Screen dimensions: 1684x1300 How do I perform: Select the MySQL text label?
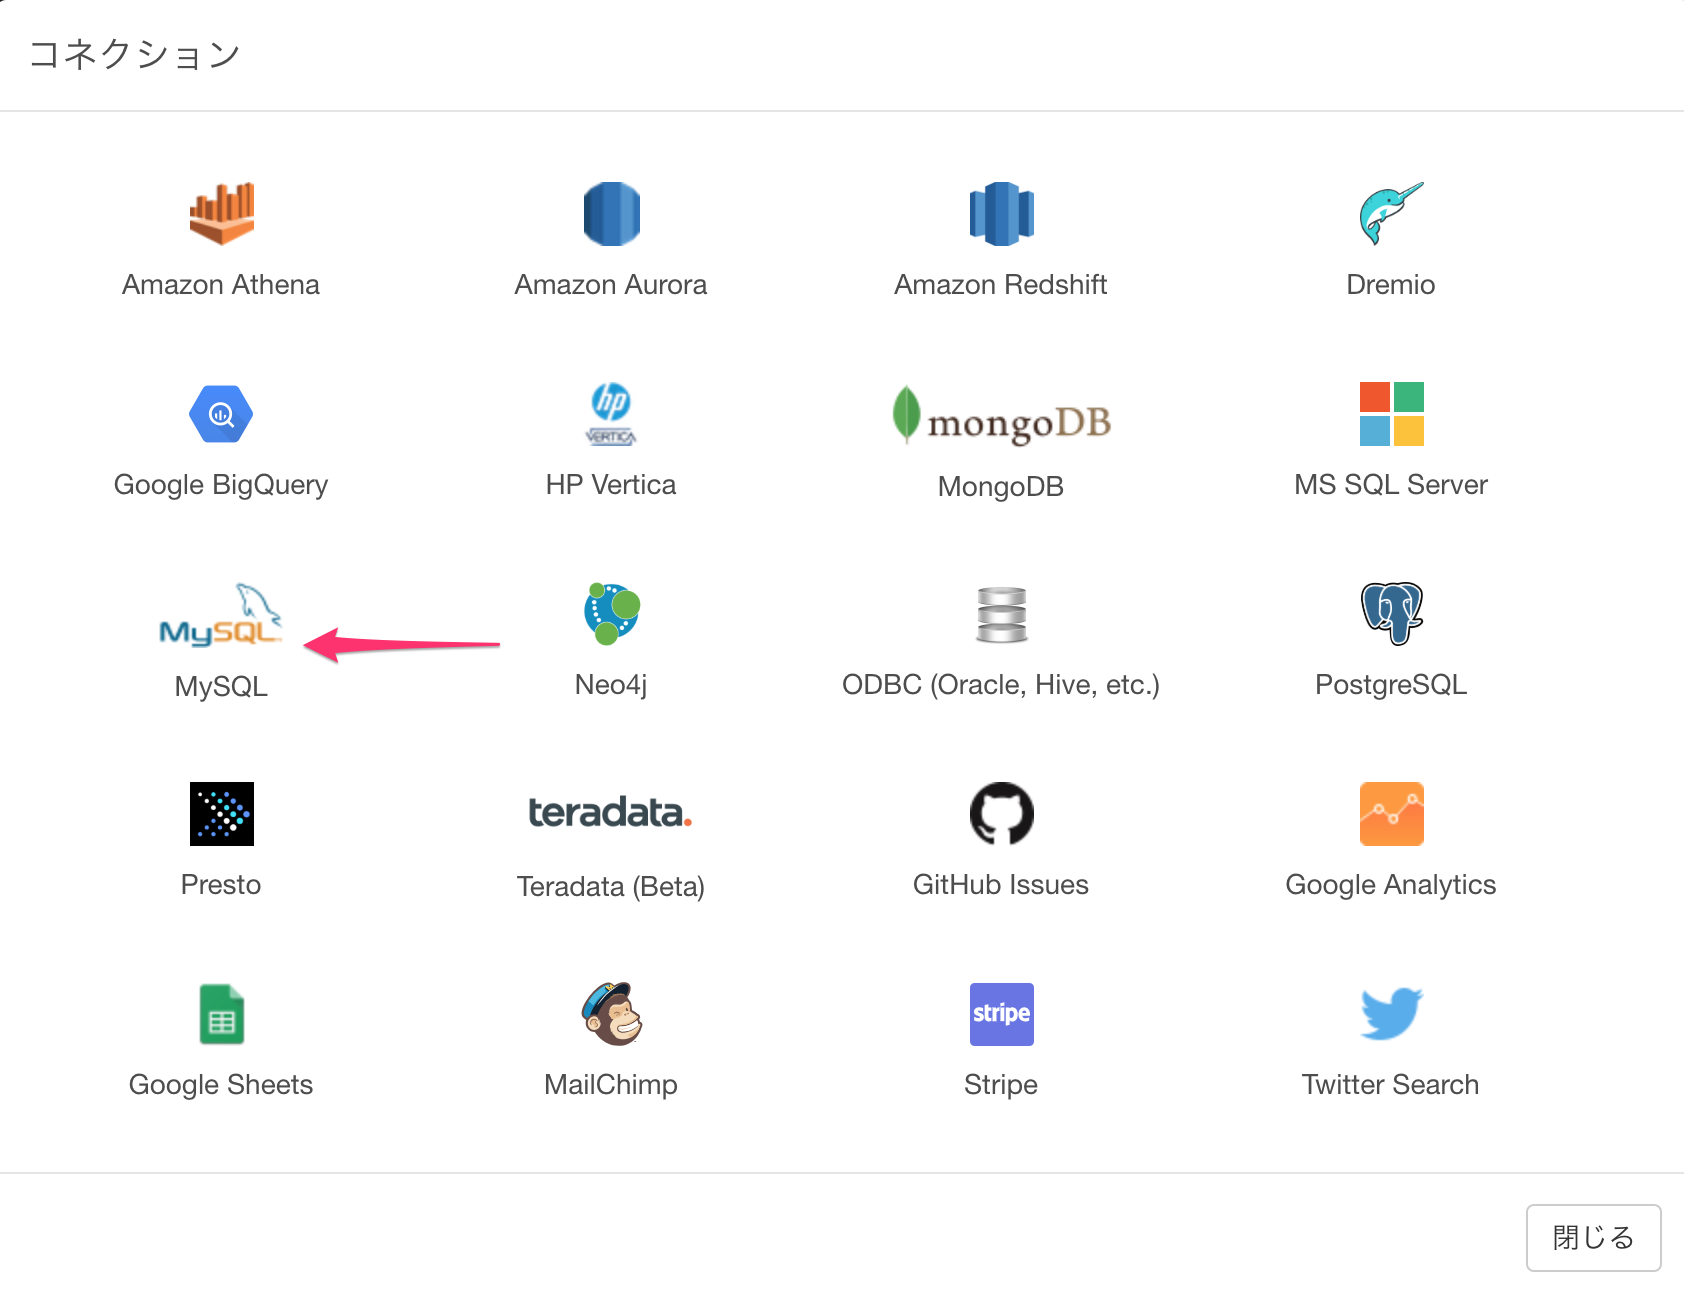tap(221, 687)
